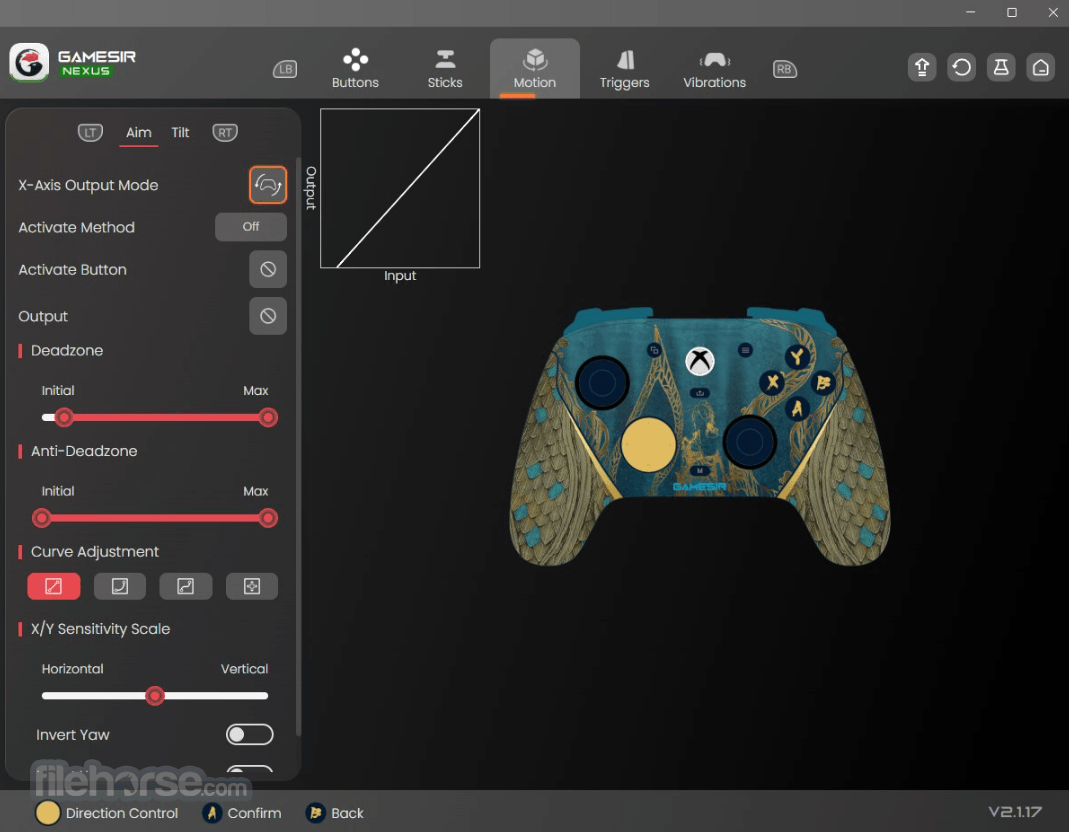
Task: Click the controller's menu button
Action: [745, 350]
